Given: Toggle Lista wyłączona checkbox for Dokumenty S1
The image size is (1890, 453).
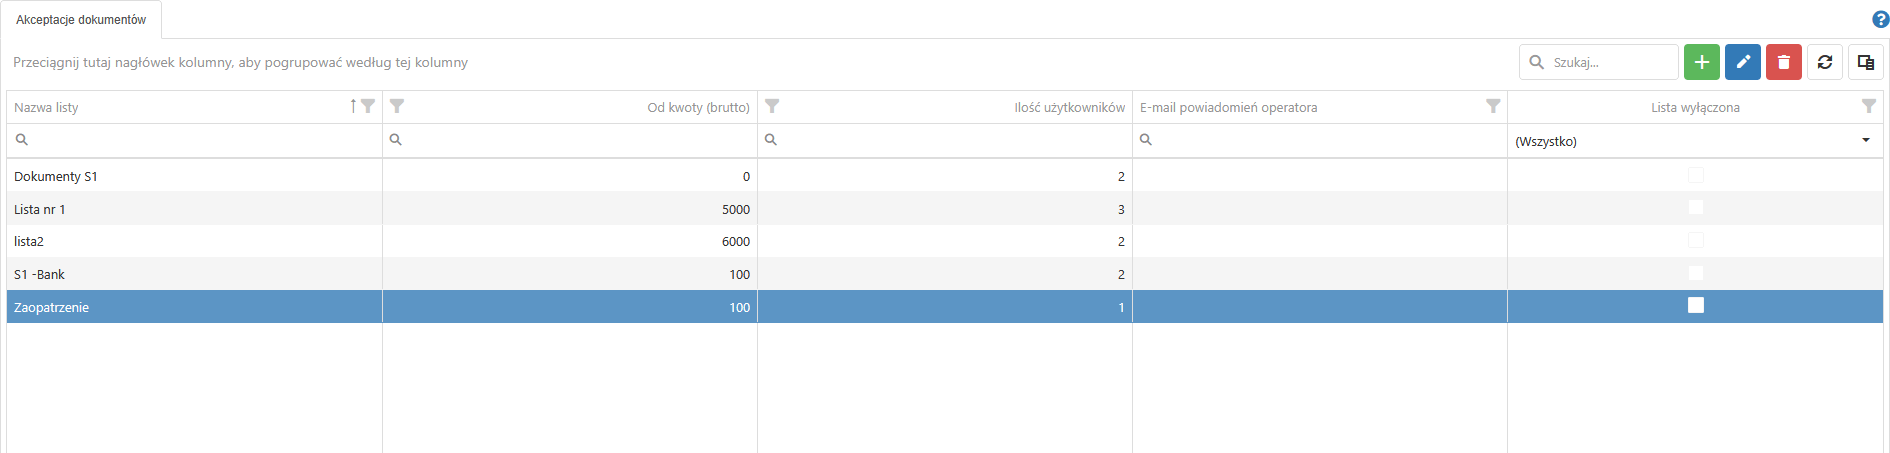Looking at the screenshot, I should tap(1695, 175).
